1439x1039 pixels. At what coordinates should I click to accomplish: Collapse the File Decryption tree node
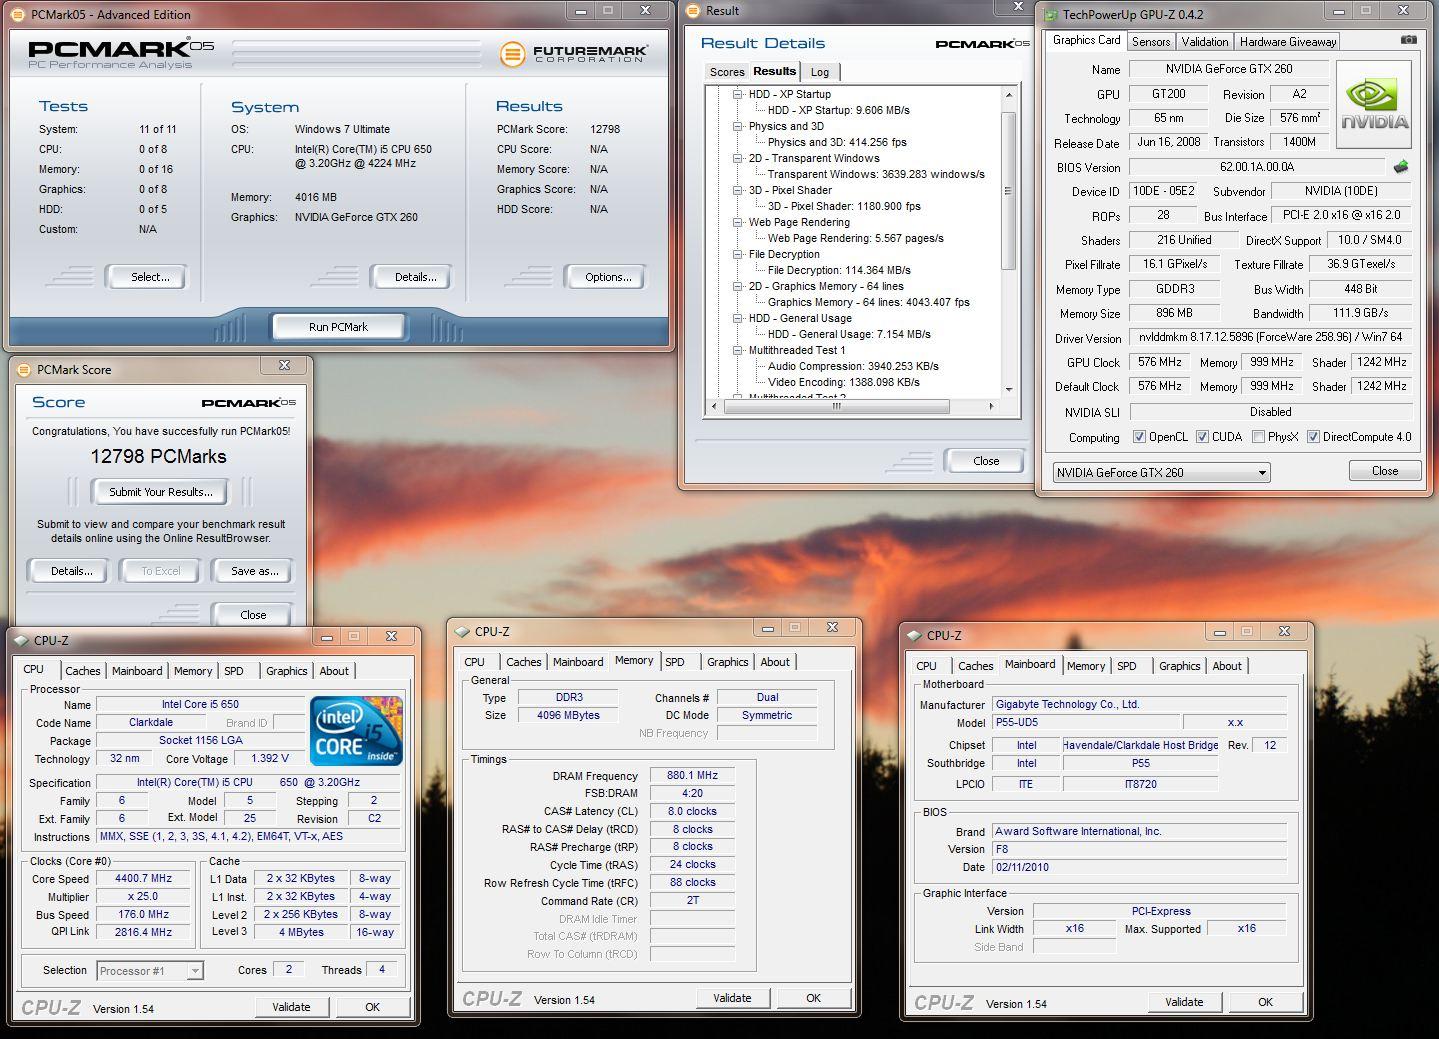click(738, 254)
